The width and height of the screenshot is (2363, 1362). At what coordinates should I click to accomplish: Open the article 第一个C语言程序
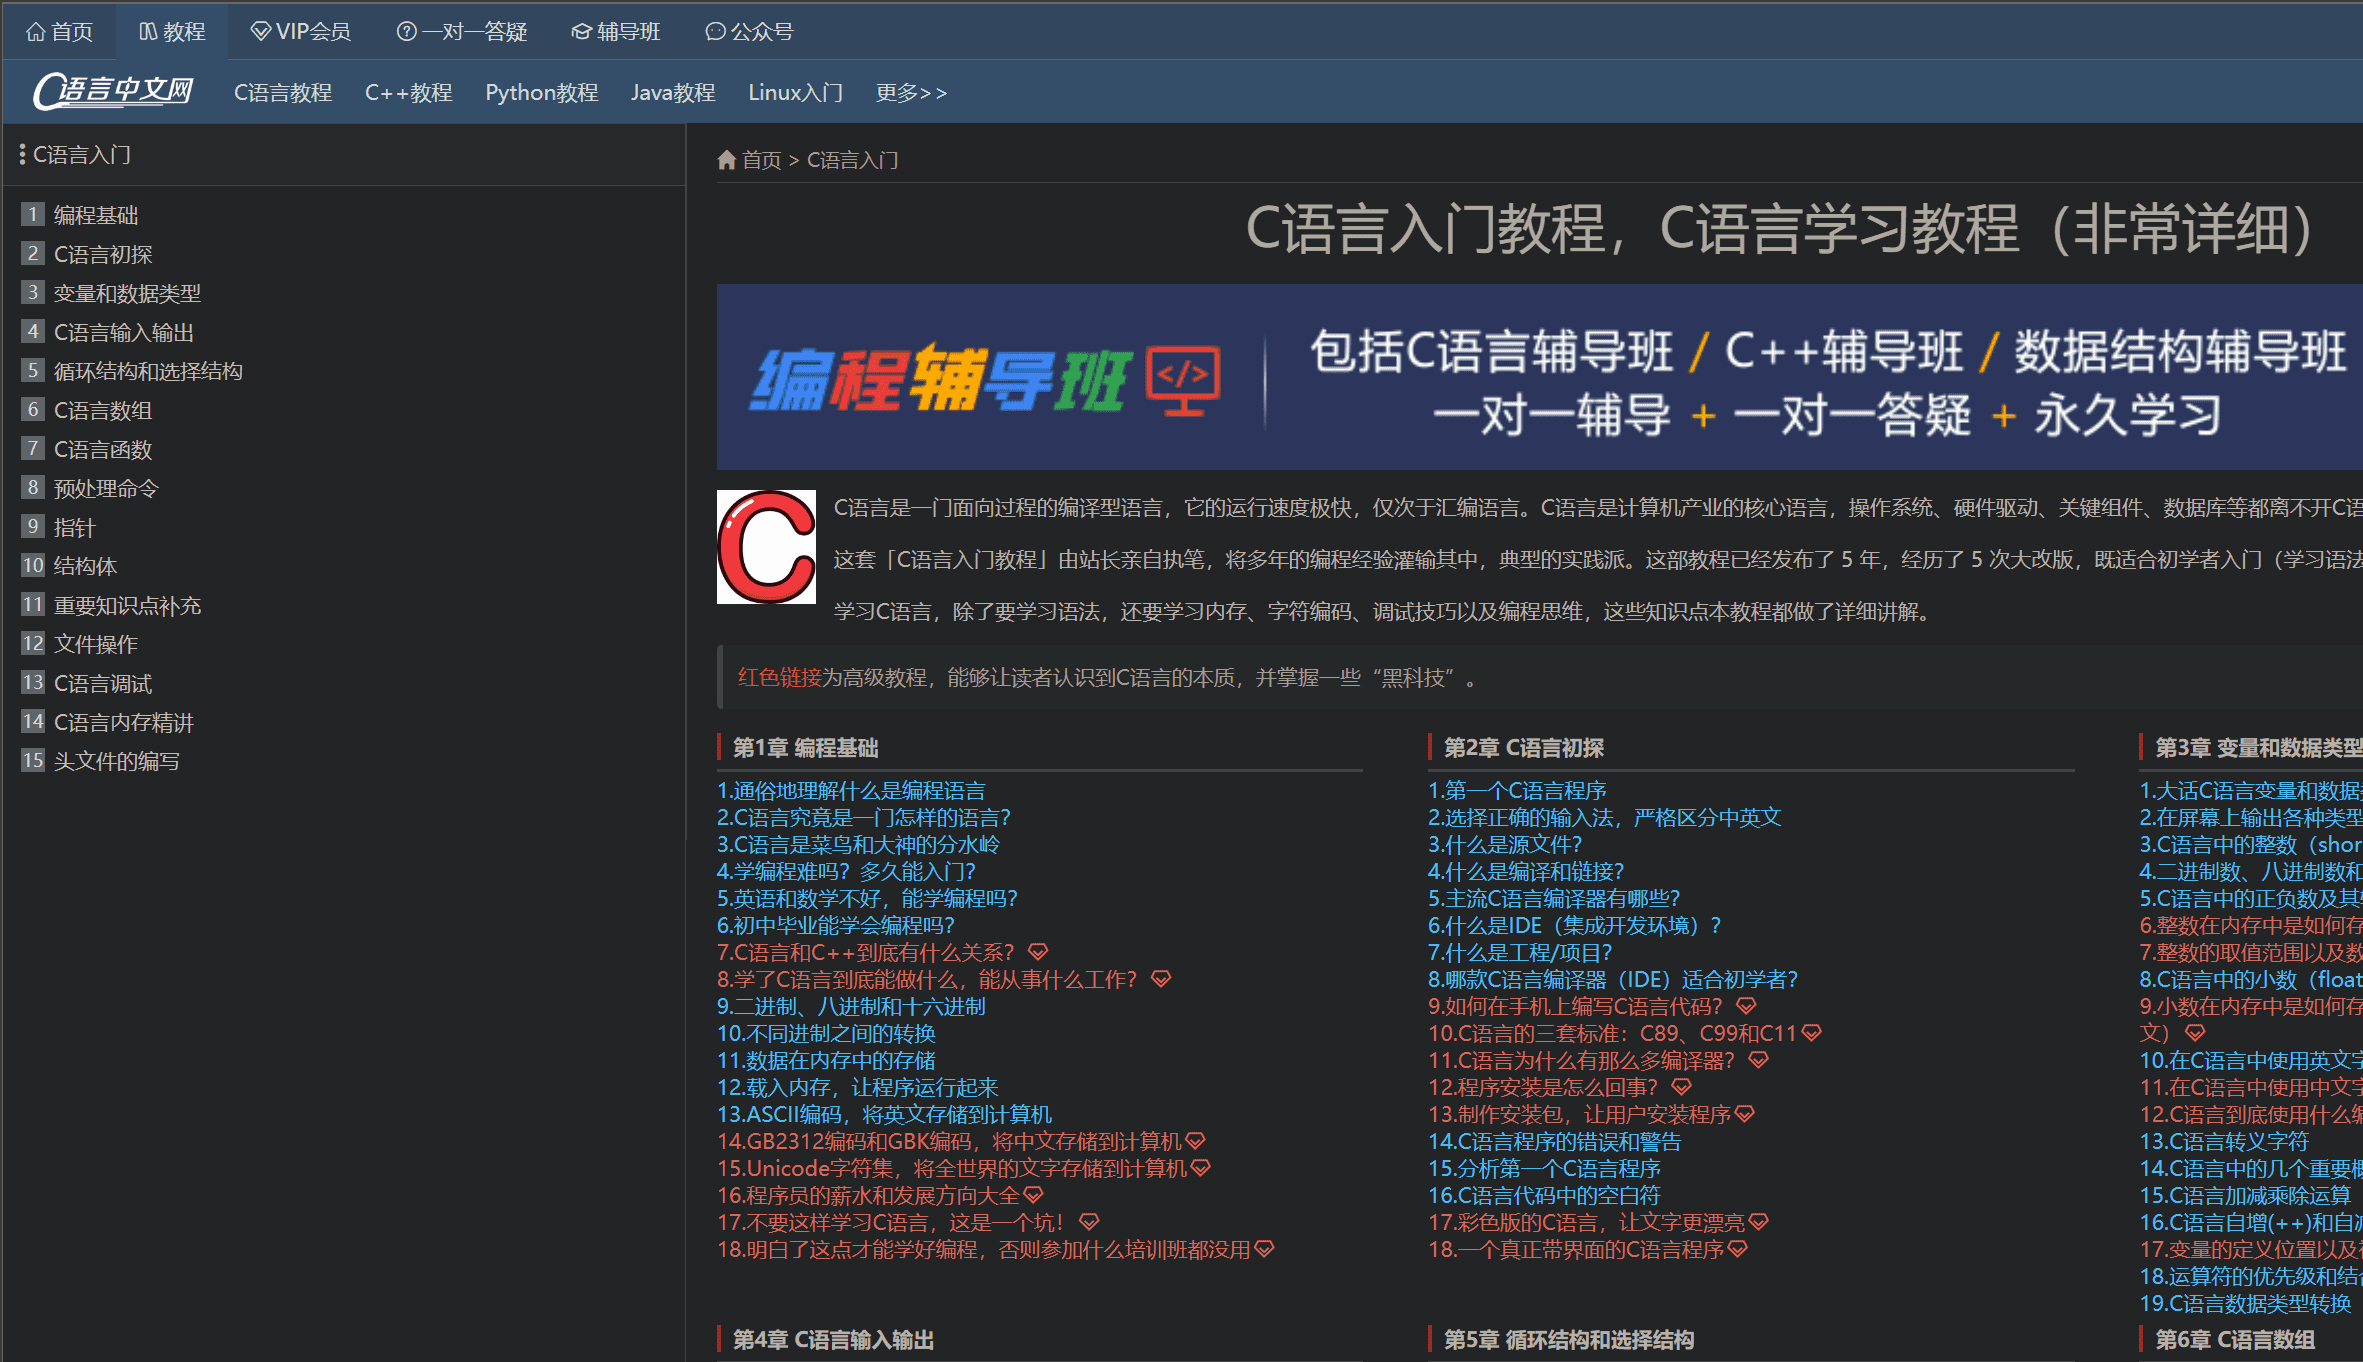[1516, 790]
